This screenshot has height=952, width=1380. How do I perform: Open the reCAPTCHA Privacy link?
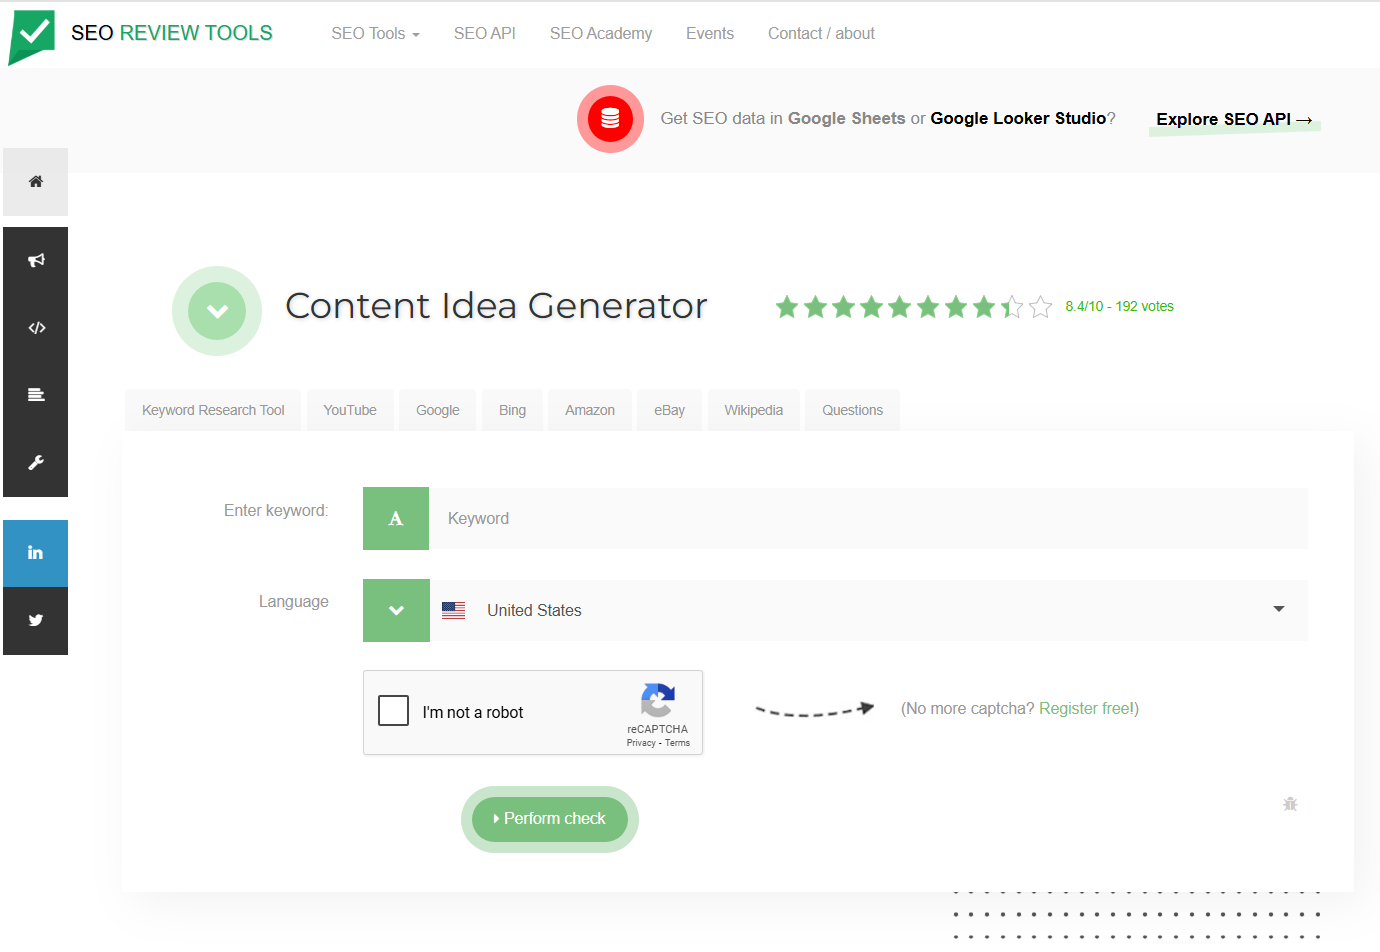(641, 743)
